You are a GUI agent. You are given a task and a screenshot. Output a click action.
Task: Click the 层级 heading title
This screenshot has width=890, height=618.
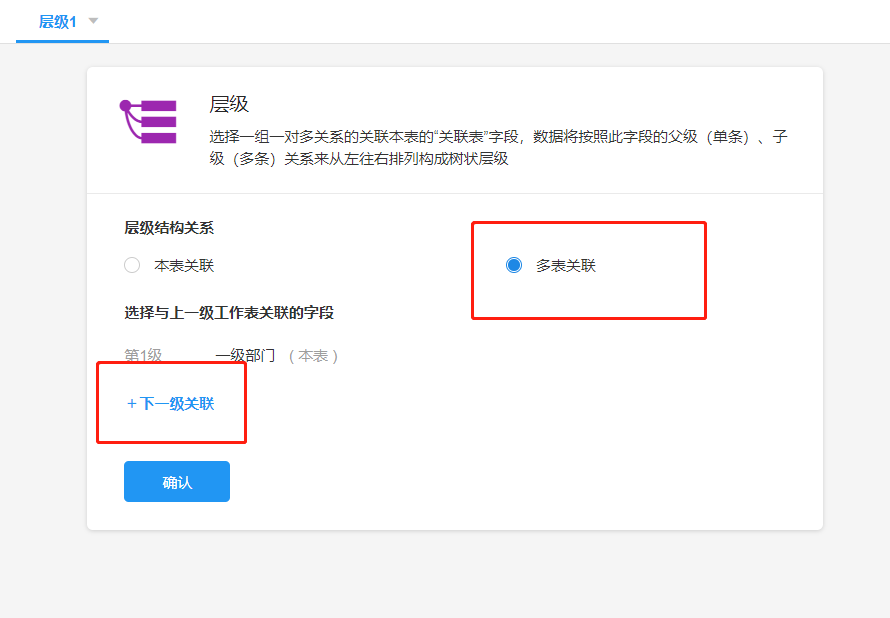pyautogui.click(x=229, y=104)
